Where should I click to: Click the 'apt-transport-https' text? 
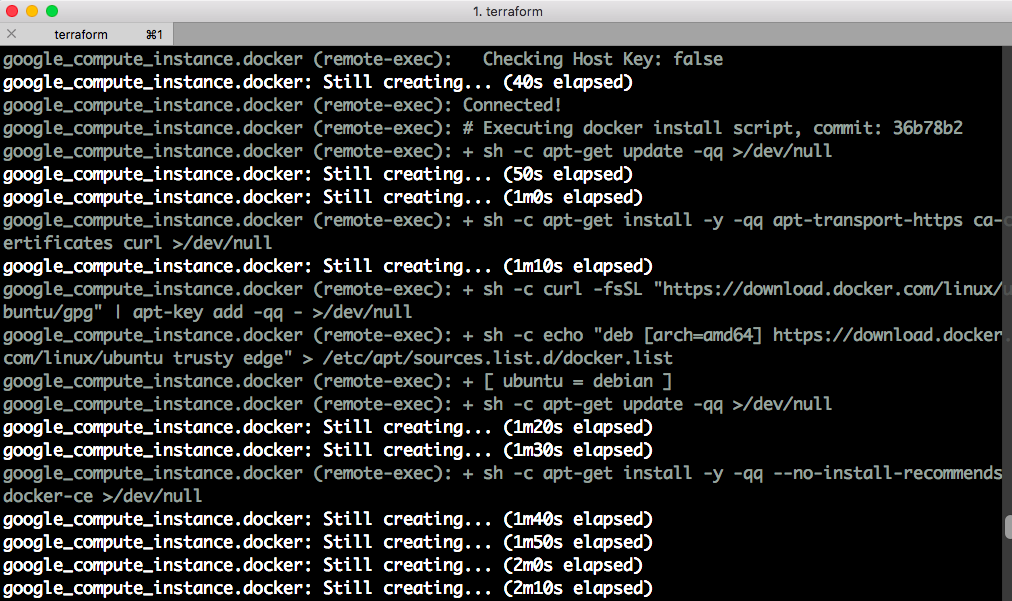coord(867,220)
